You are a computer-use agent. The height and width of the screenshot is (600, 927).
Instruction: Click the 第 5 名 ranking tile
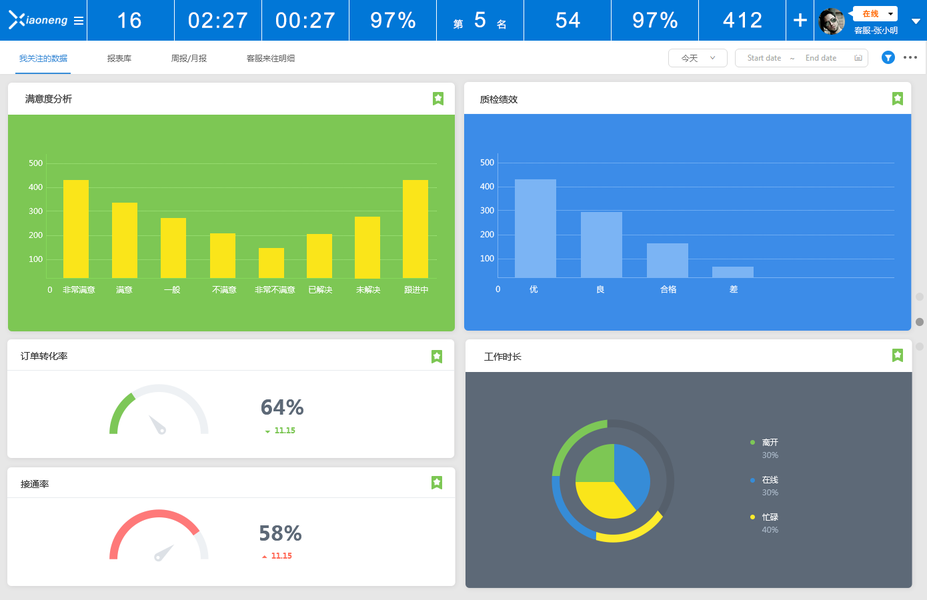pos(480,20)
